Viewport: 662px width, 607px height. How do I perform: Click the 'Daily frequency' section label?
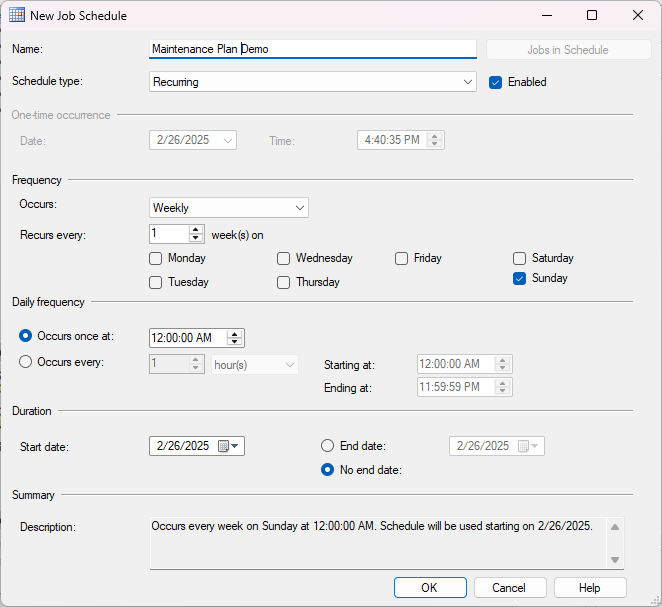tap(48, 302)
